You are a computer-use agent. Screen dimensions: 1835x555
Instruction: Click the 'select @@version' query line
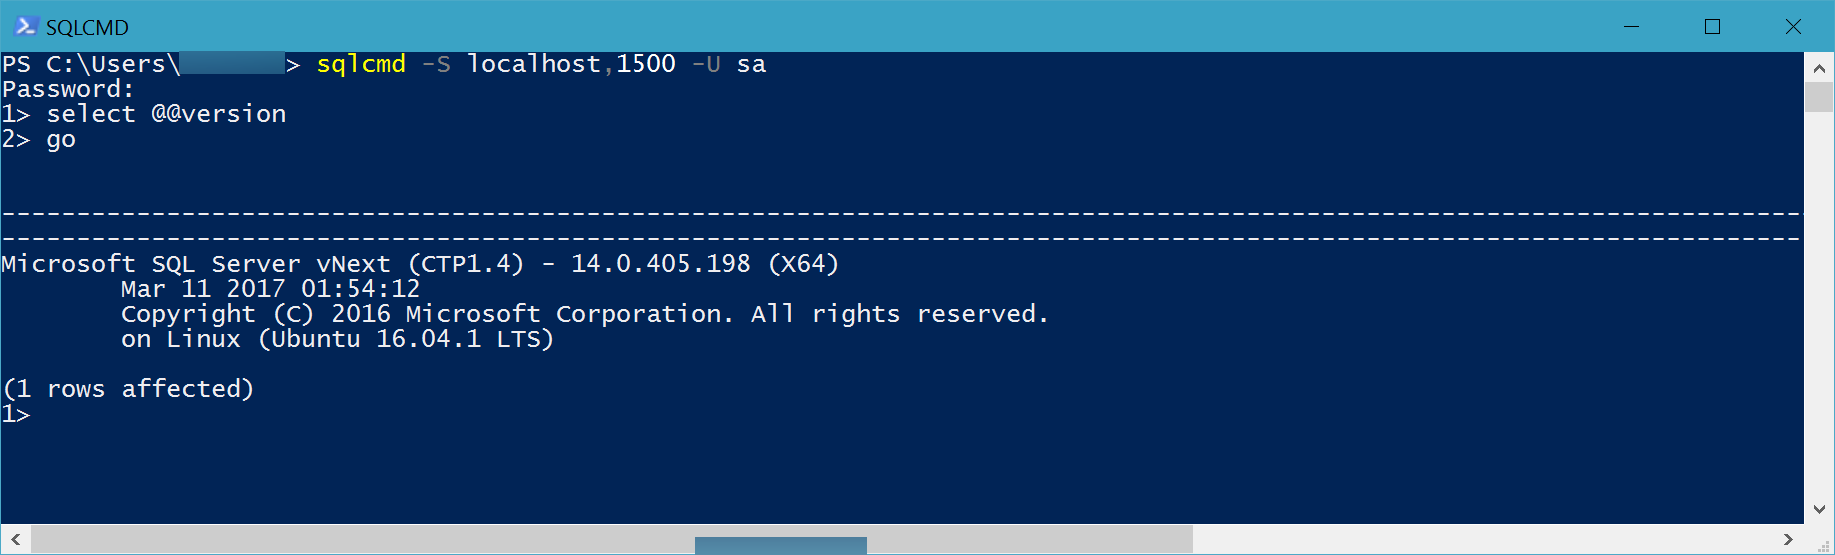click(166, 114)
